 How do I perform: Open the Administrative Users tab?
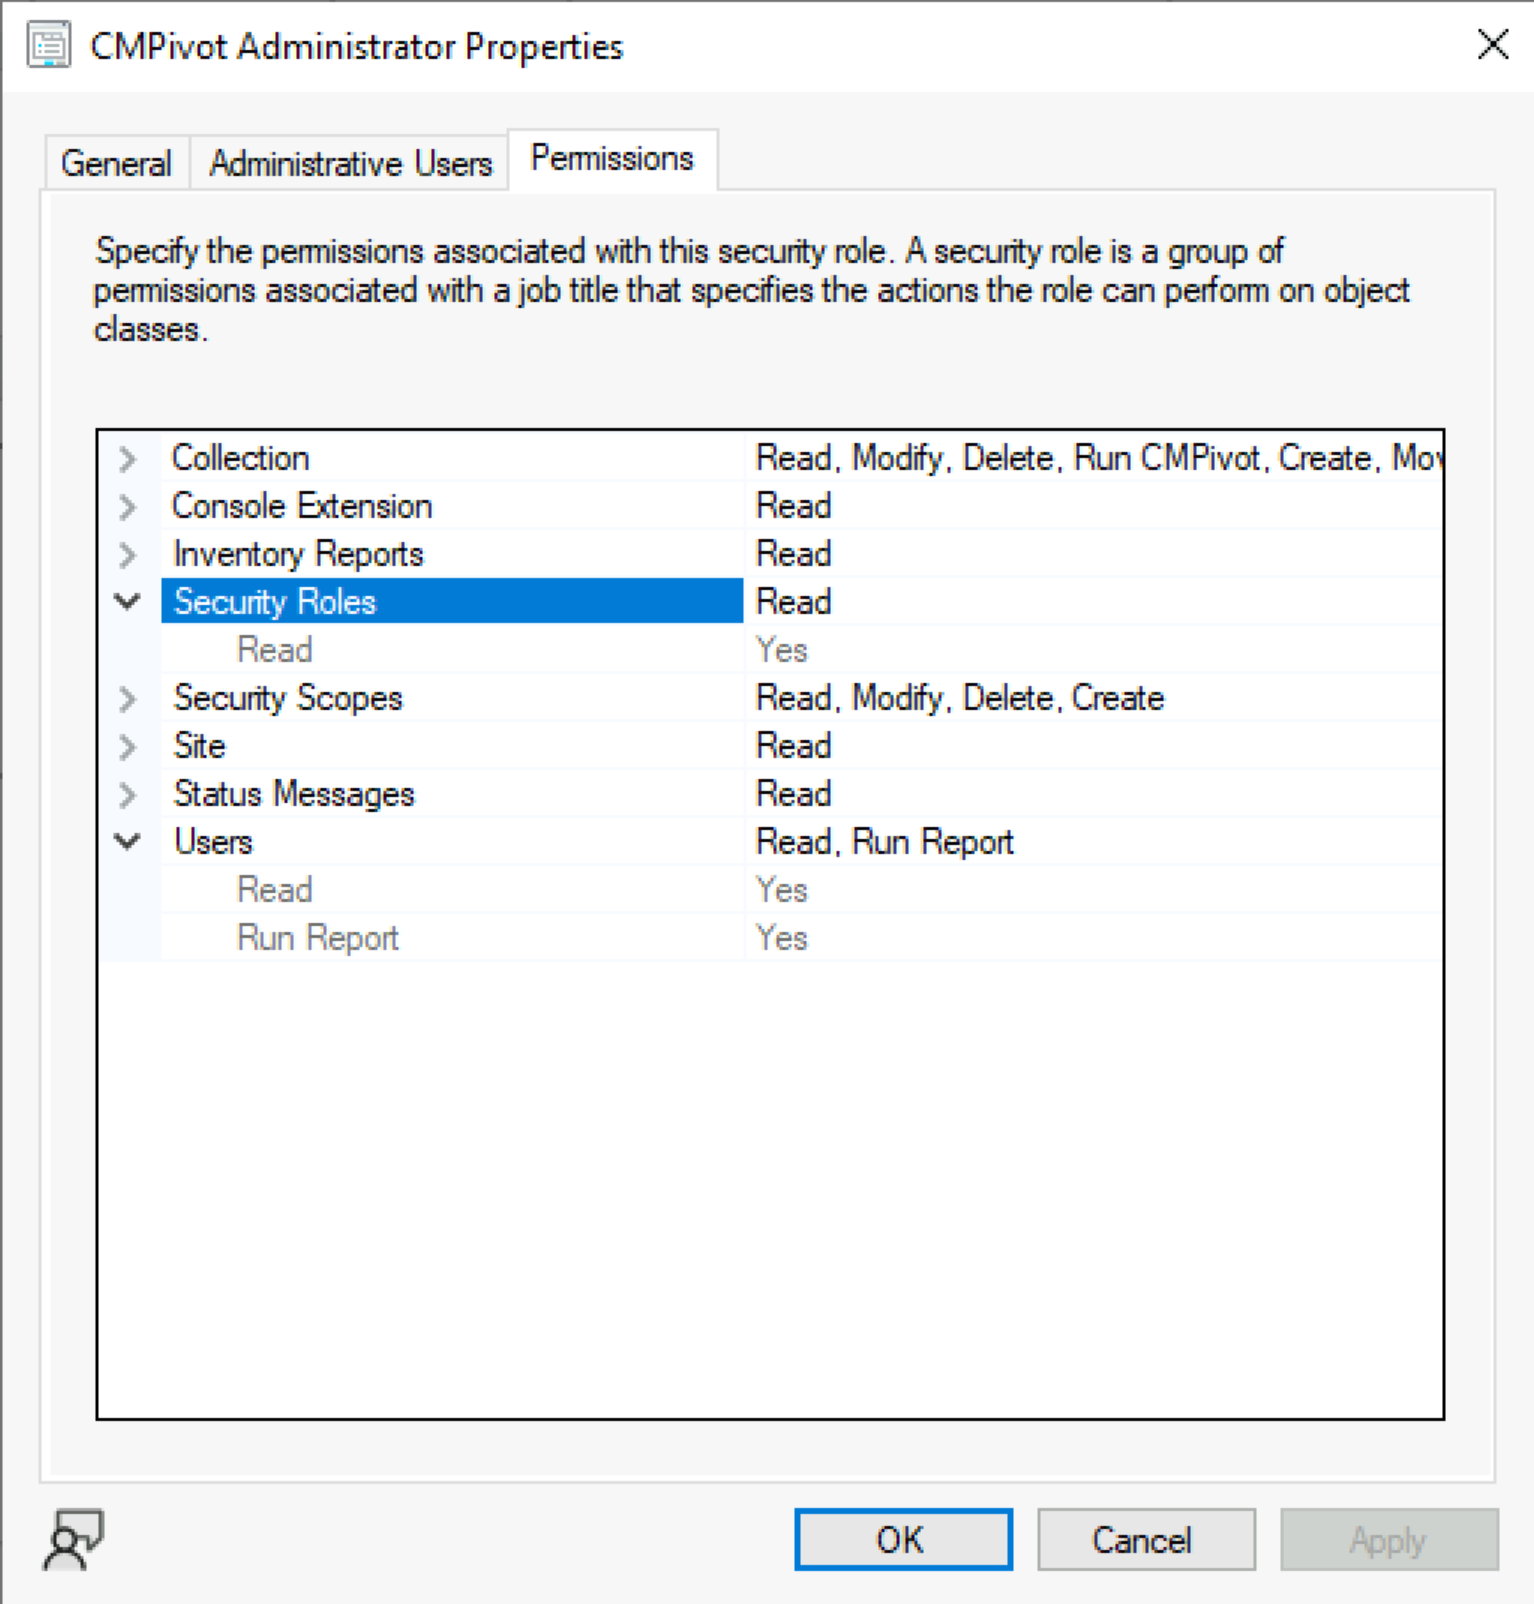350,163
